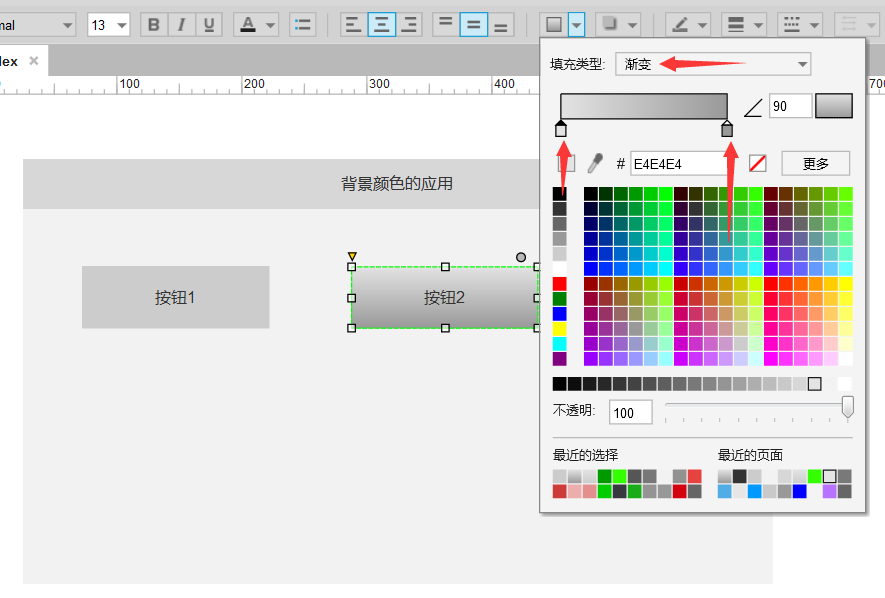
Task: Select red in left color column
Action: click(x=559, y=284)
